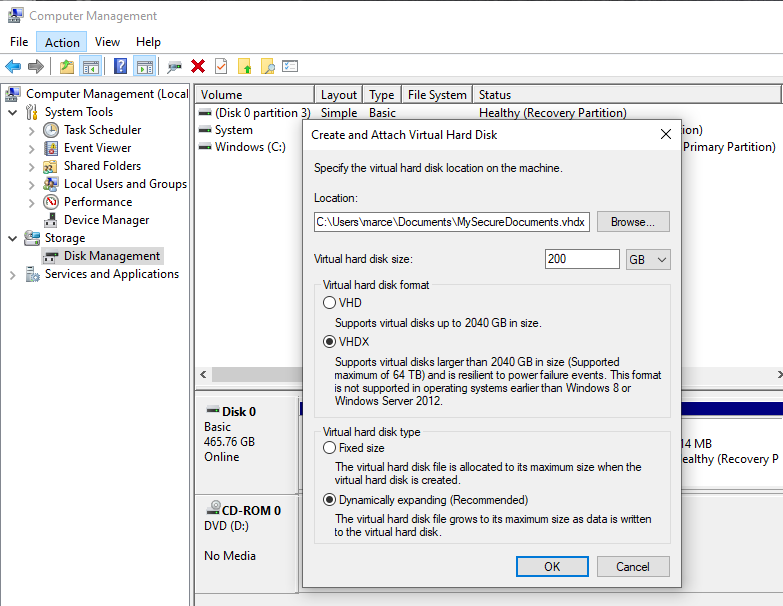Click the red X delete toolbar icon
Image resolution: width=783 pixels, height=606 pixels.
pos(198,66)
